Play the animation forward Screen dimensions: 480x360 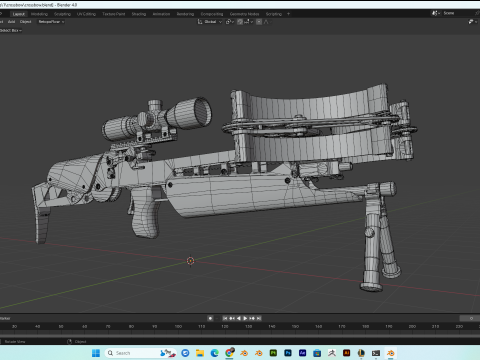tap(245, 318)
